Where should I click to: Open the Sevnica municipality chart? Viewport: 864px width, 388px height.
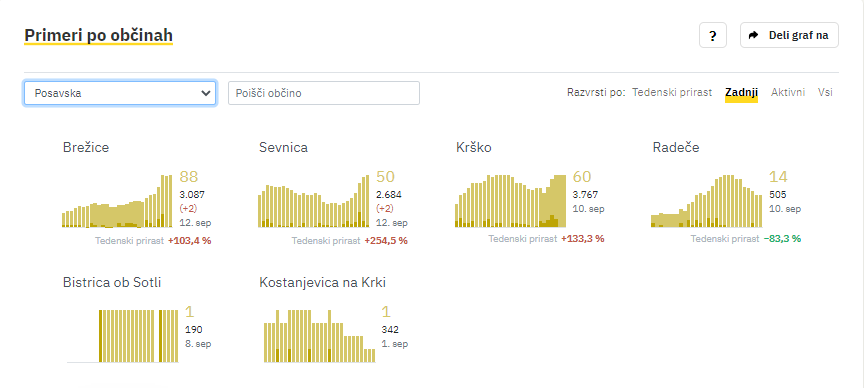click(x=314, y=201)
